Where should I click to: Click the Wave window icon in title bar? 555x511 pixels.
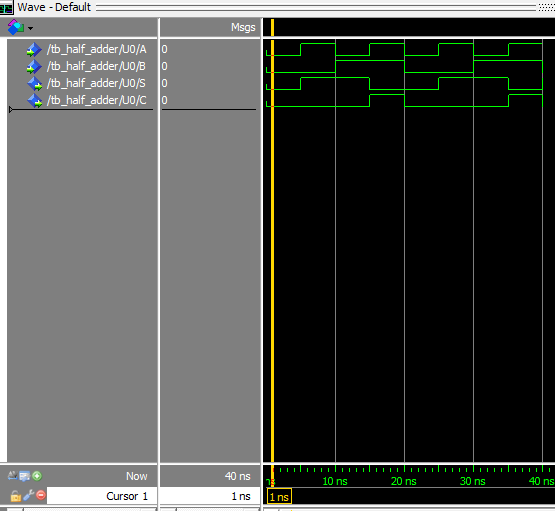click(6, 7)
